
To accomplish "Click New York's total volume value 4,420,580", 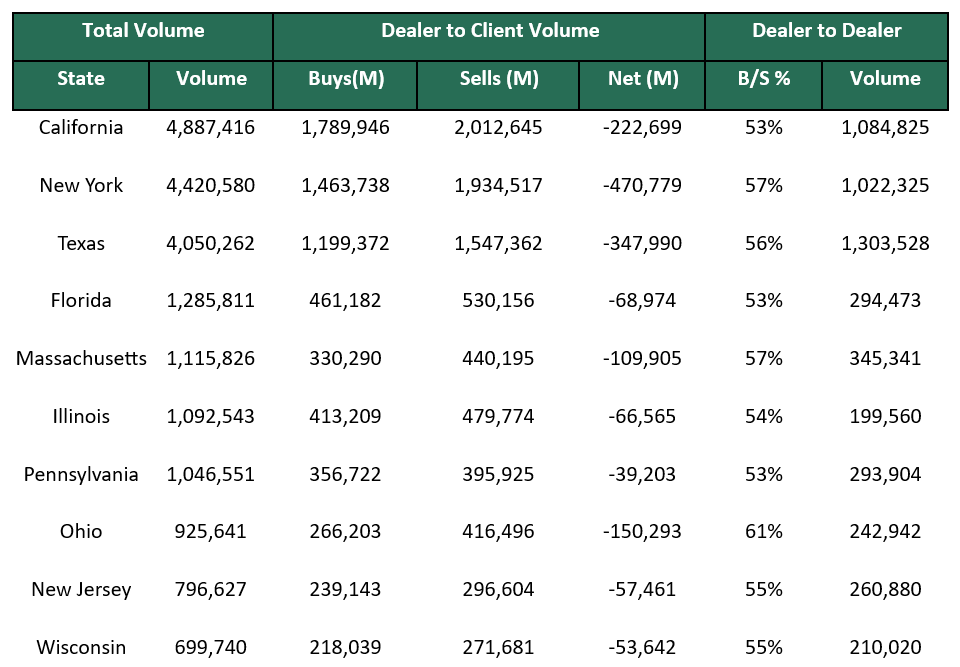I will 210,185.
